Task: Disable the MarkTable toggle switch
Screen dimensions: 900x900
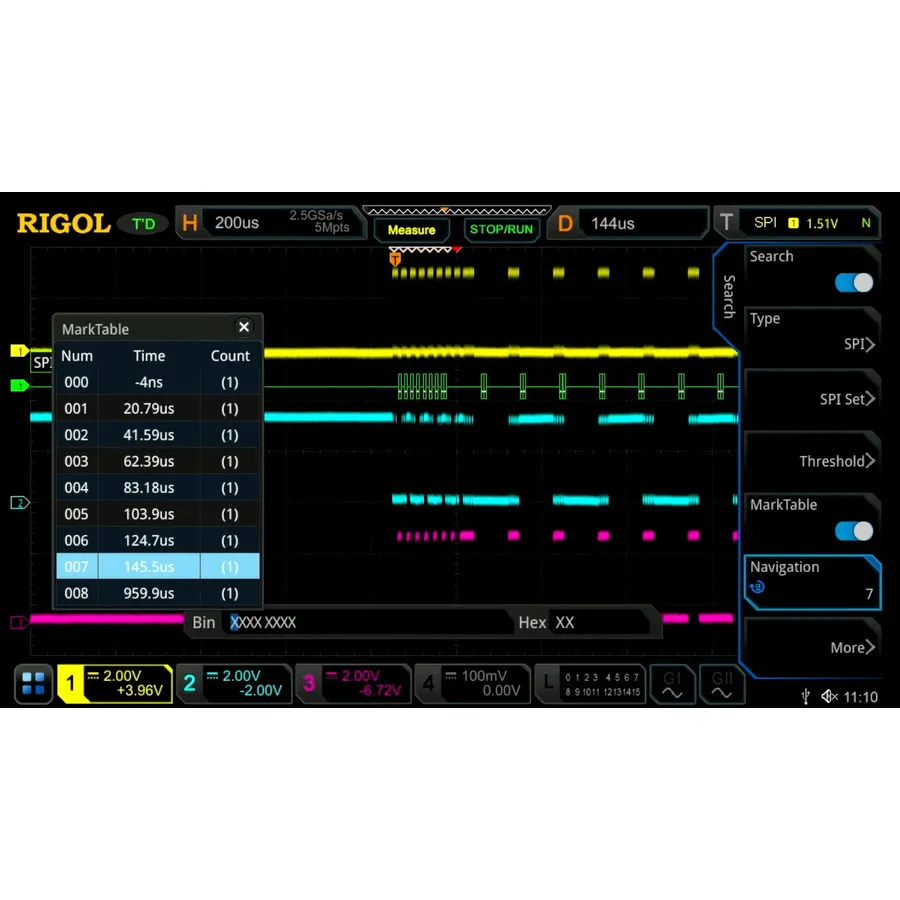Action: 853,531
